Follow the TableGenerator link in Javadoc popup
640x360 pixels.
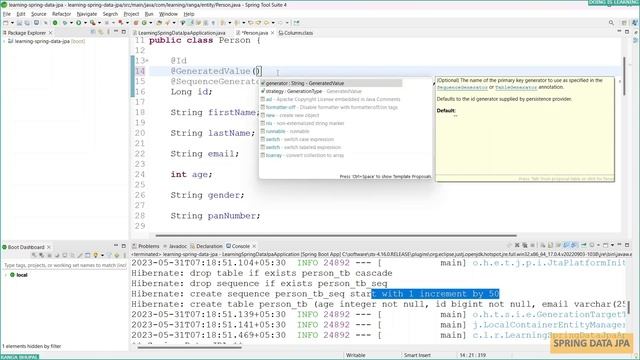tap(516, 87)
